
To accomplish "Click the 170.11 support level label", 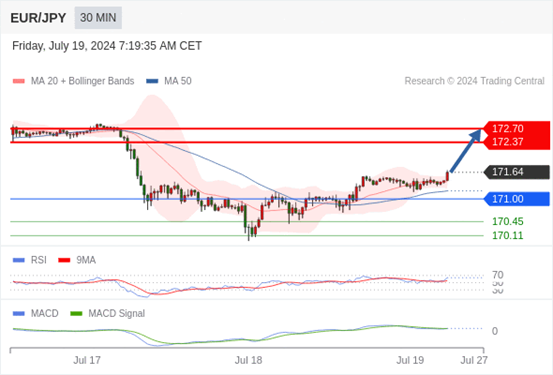I will click(x=508, y=235).
